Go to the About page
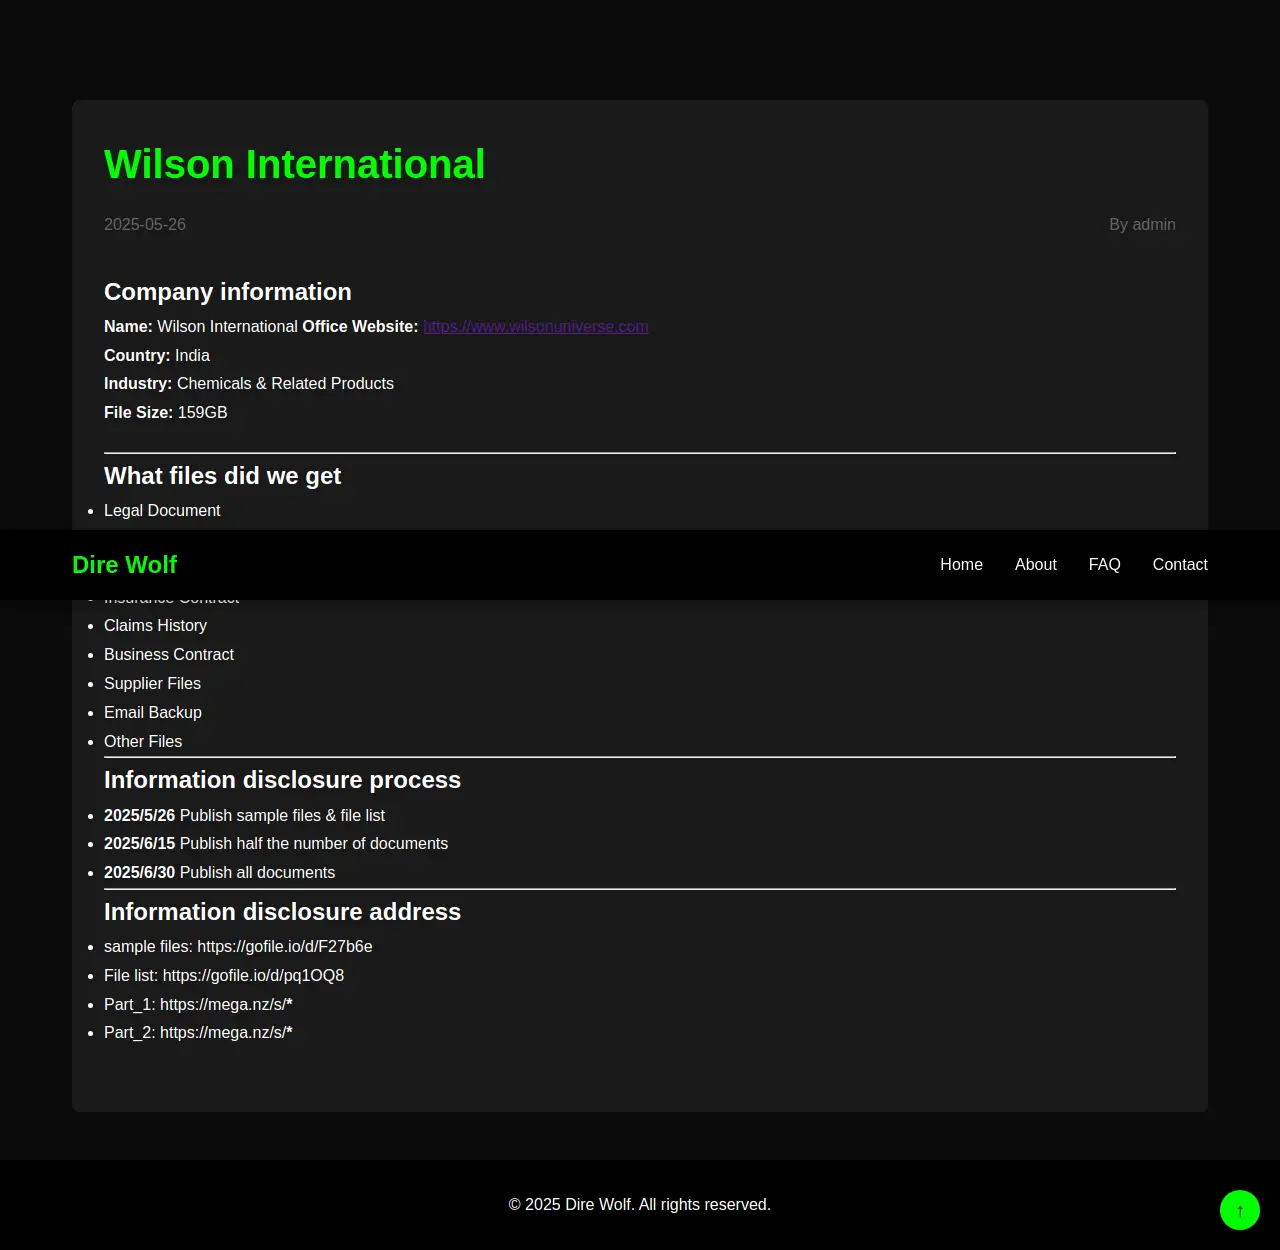Image resolution: width=1280 pixels, height=1250 pixels. (x=1035, y=565)
